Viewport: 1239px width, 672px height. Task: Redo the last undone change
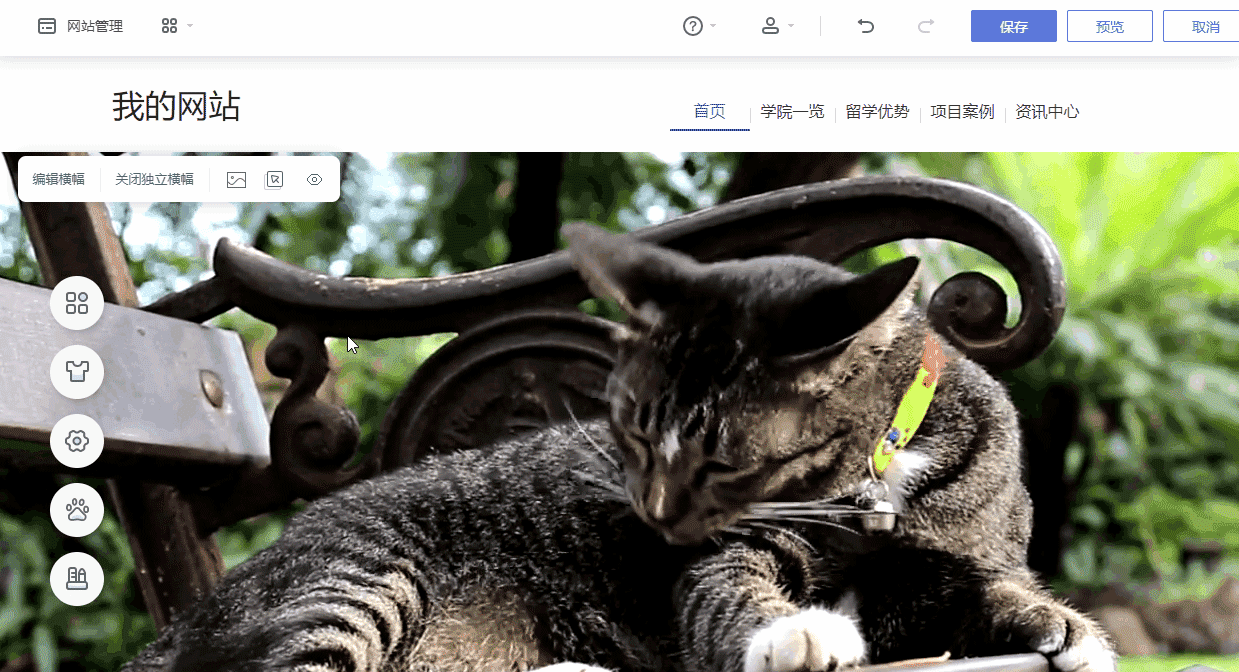click(926, 26)
